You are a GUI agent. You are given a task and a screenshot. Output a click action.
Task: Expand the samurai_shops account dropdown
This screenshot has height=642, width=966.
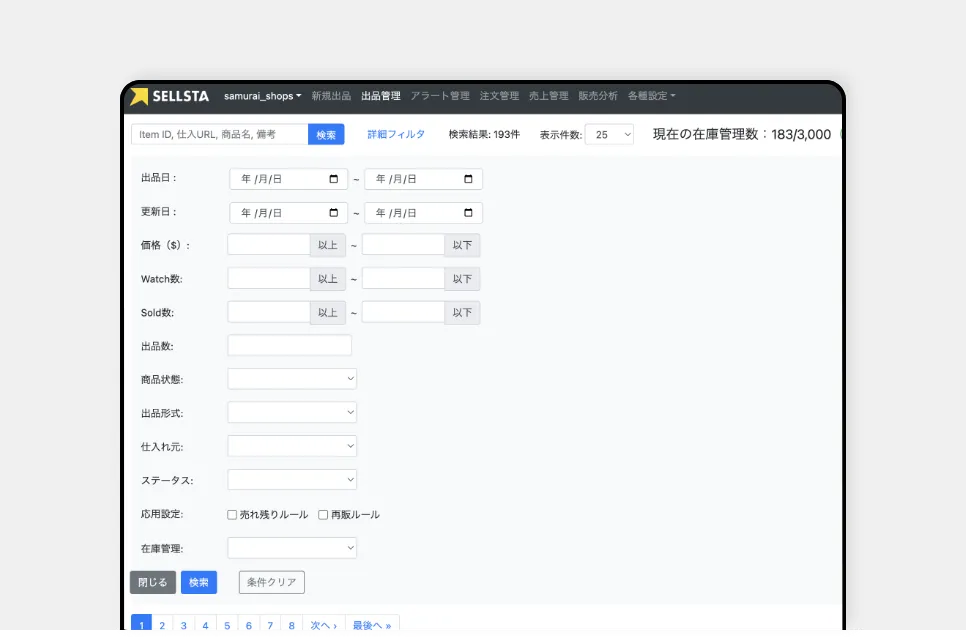click(262, 96)
